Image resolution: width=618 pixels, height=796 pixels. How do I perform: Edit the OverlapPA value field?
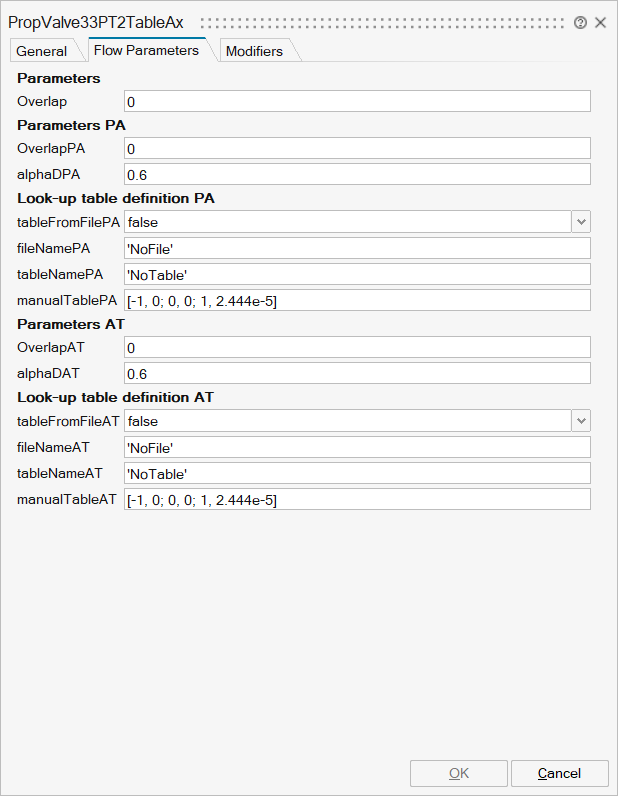pyautogui.click(x=357, y=149)
